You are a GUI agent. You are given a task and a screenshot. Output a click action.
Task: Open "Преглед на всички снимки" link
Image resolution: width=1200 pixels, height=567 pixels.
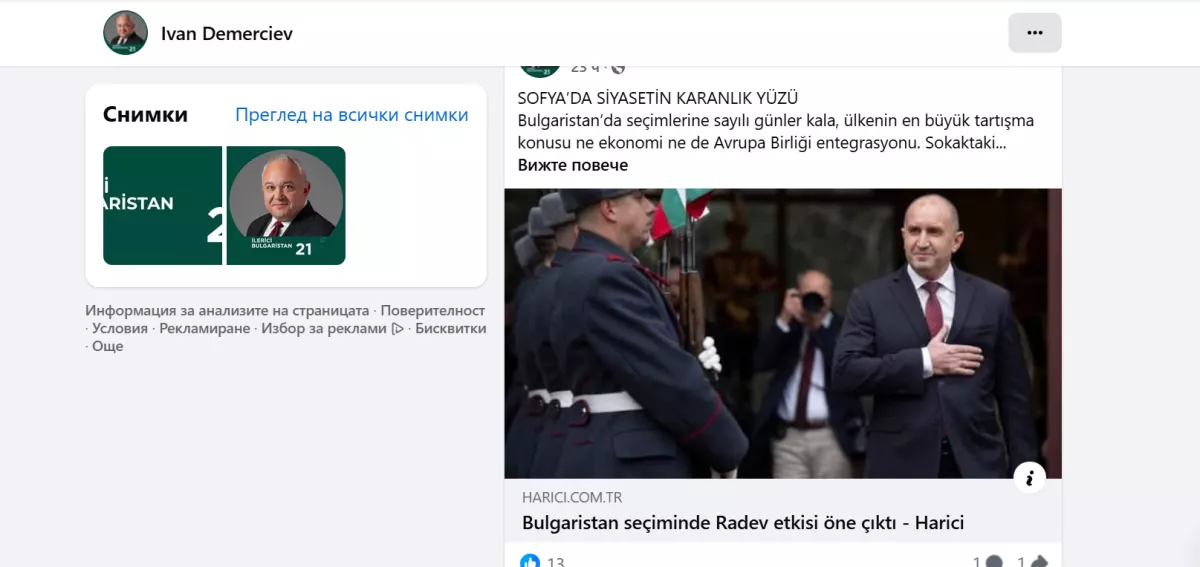351,115
